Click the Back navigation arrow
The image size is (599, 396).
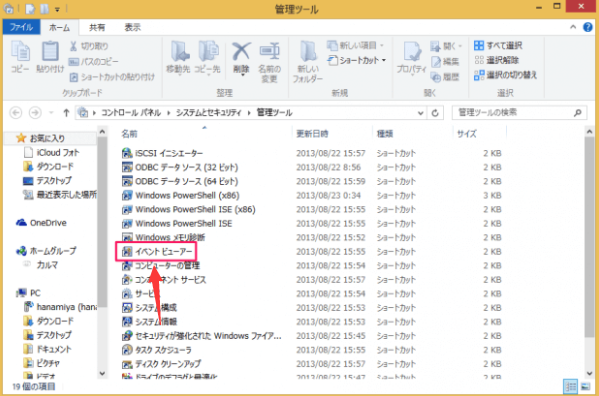coord(16,113)
